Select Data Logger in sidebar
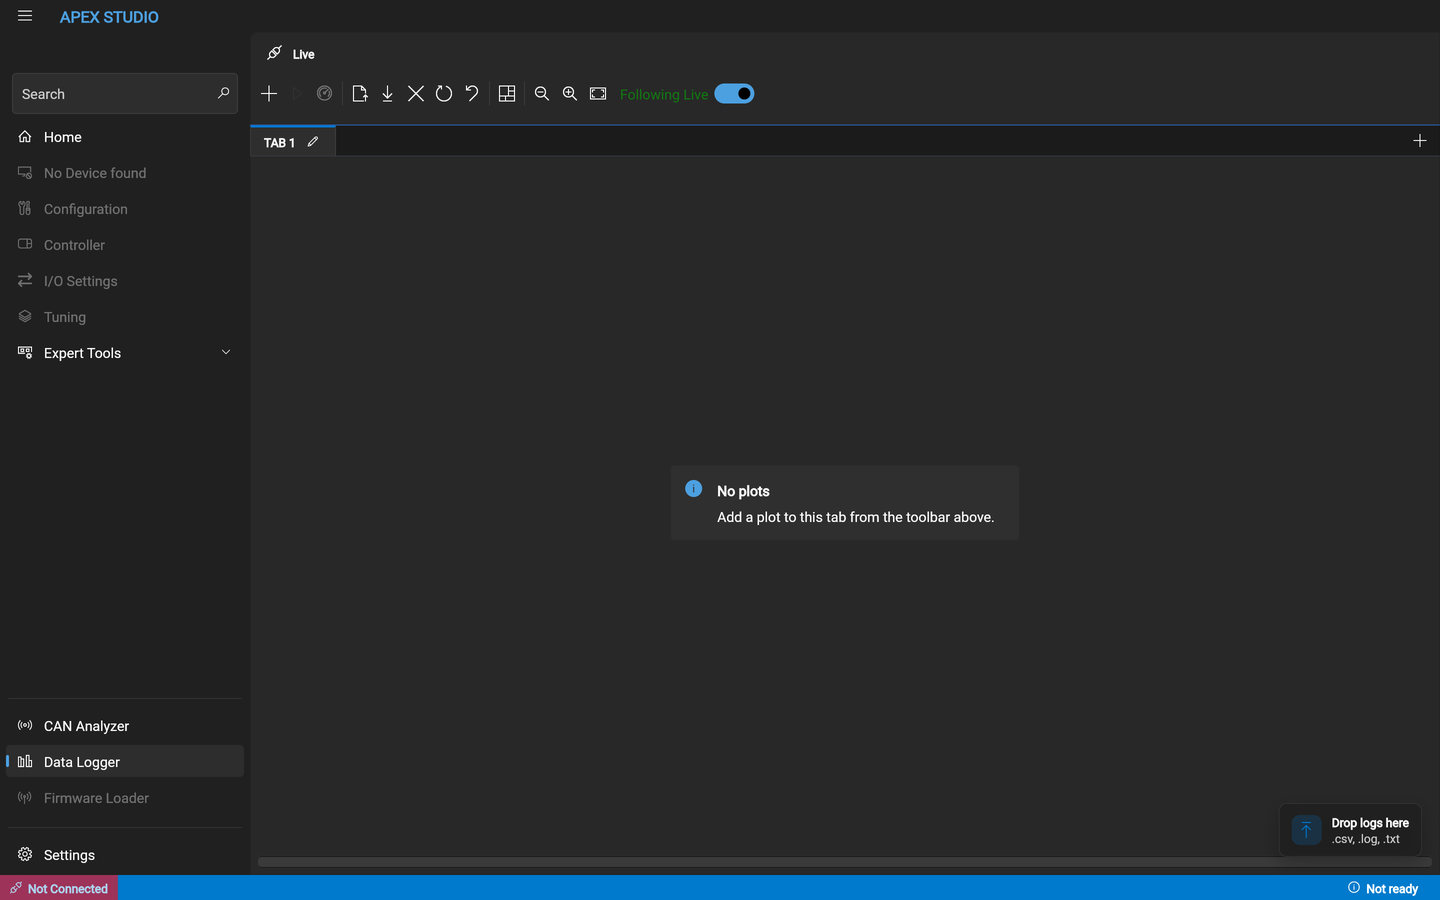The image size is (1440, 900). 125,762
